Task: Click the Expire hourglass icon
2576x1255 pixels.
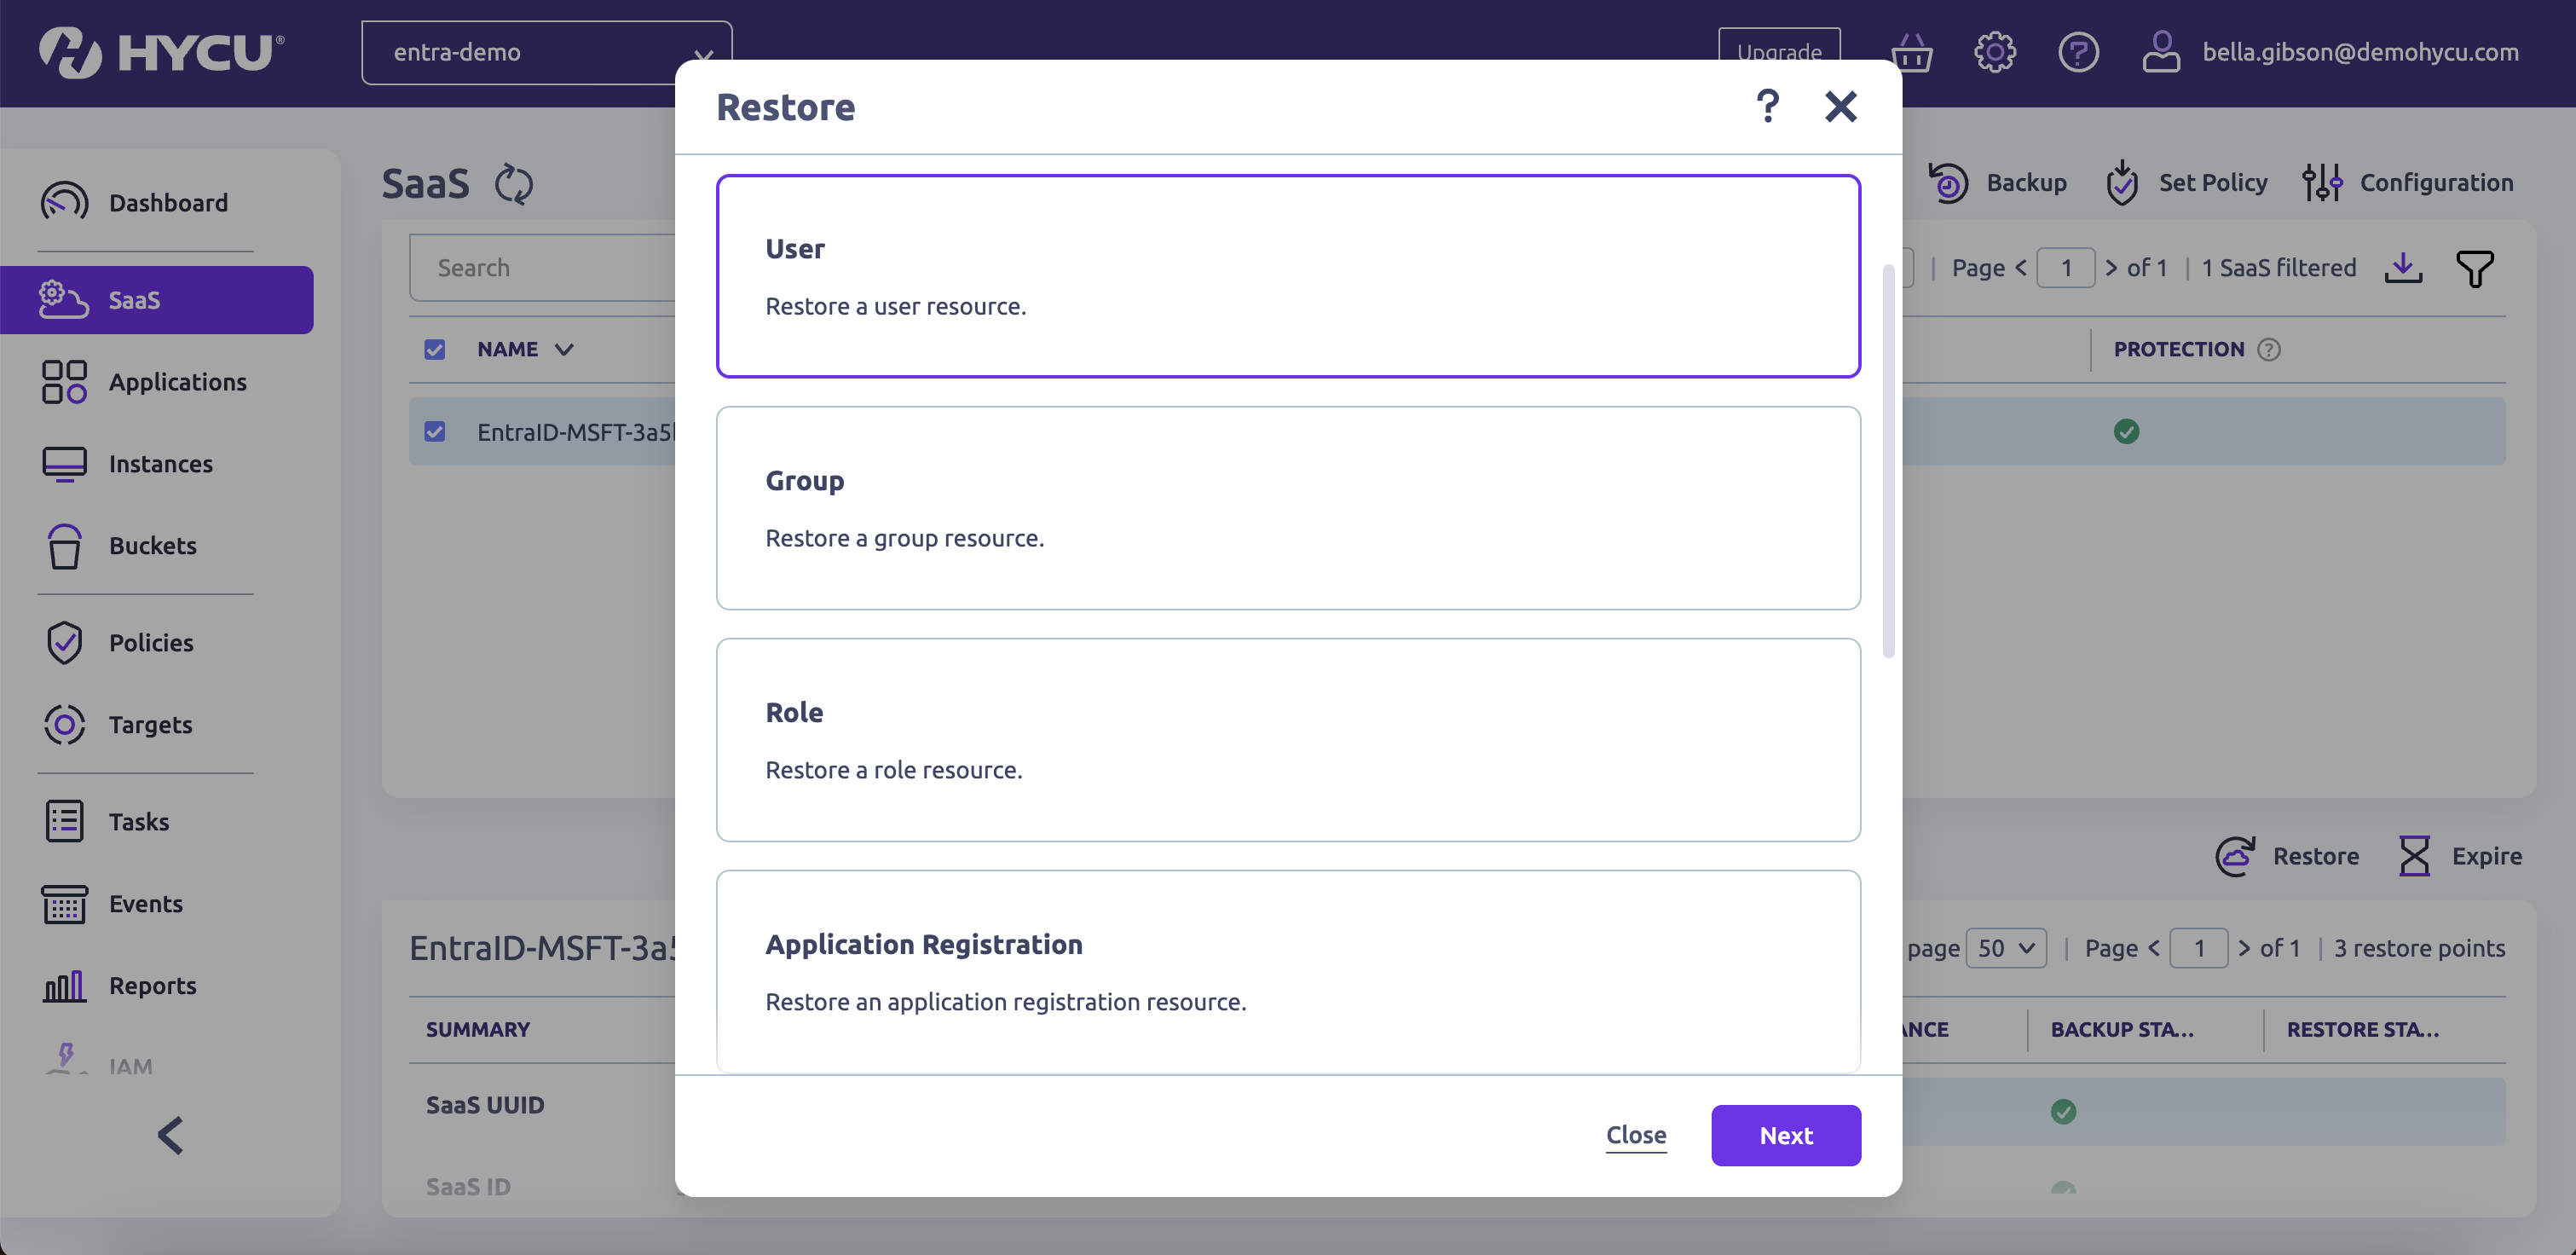Action: [x=2414, y=856]
